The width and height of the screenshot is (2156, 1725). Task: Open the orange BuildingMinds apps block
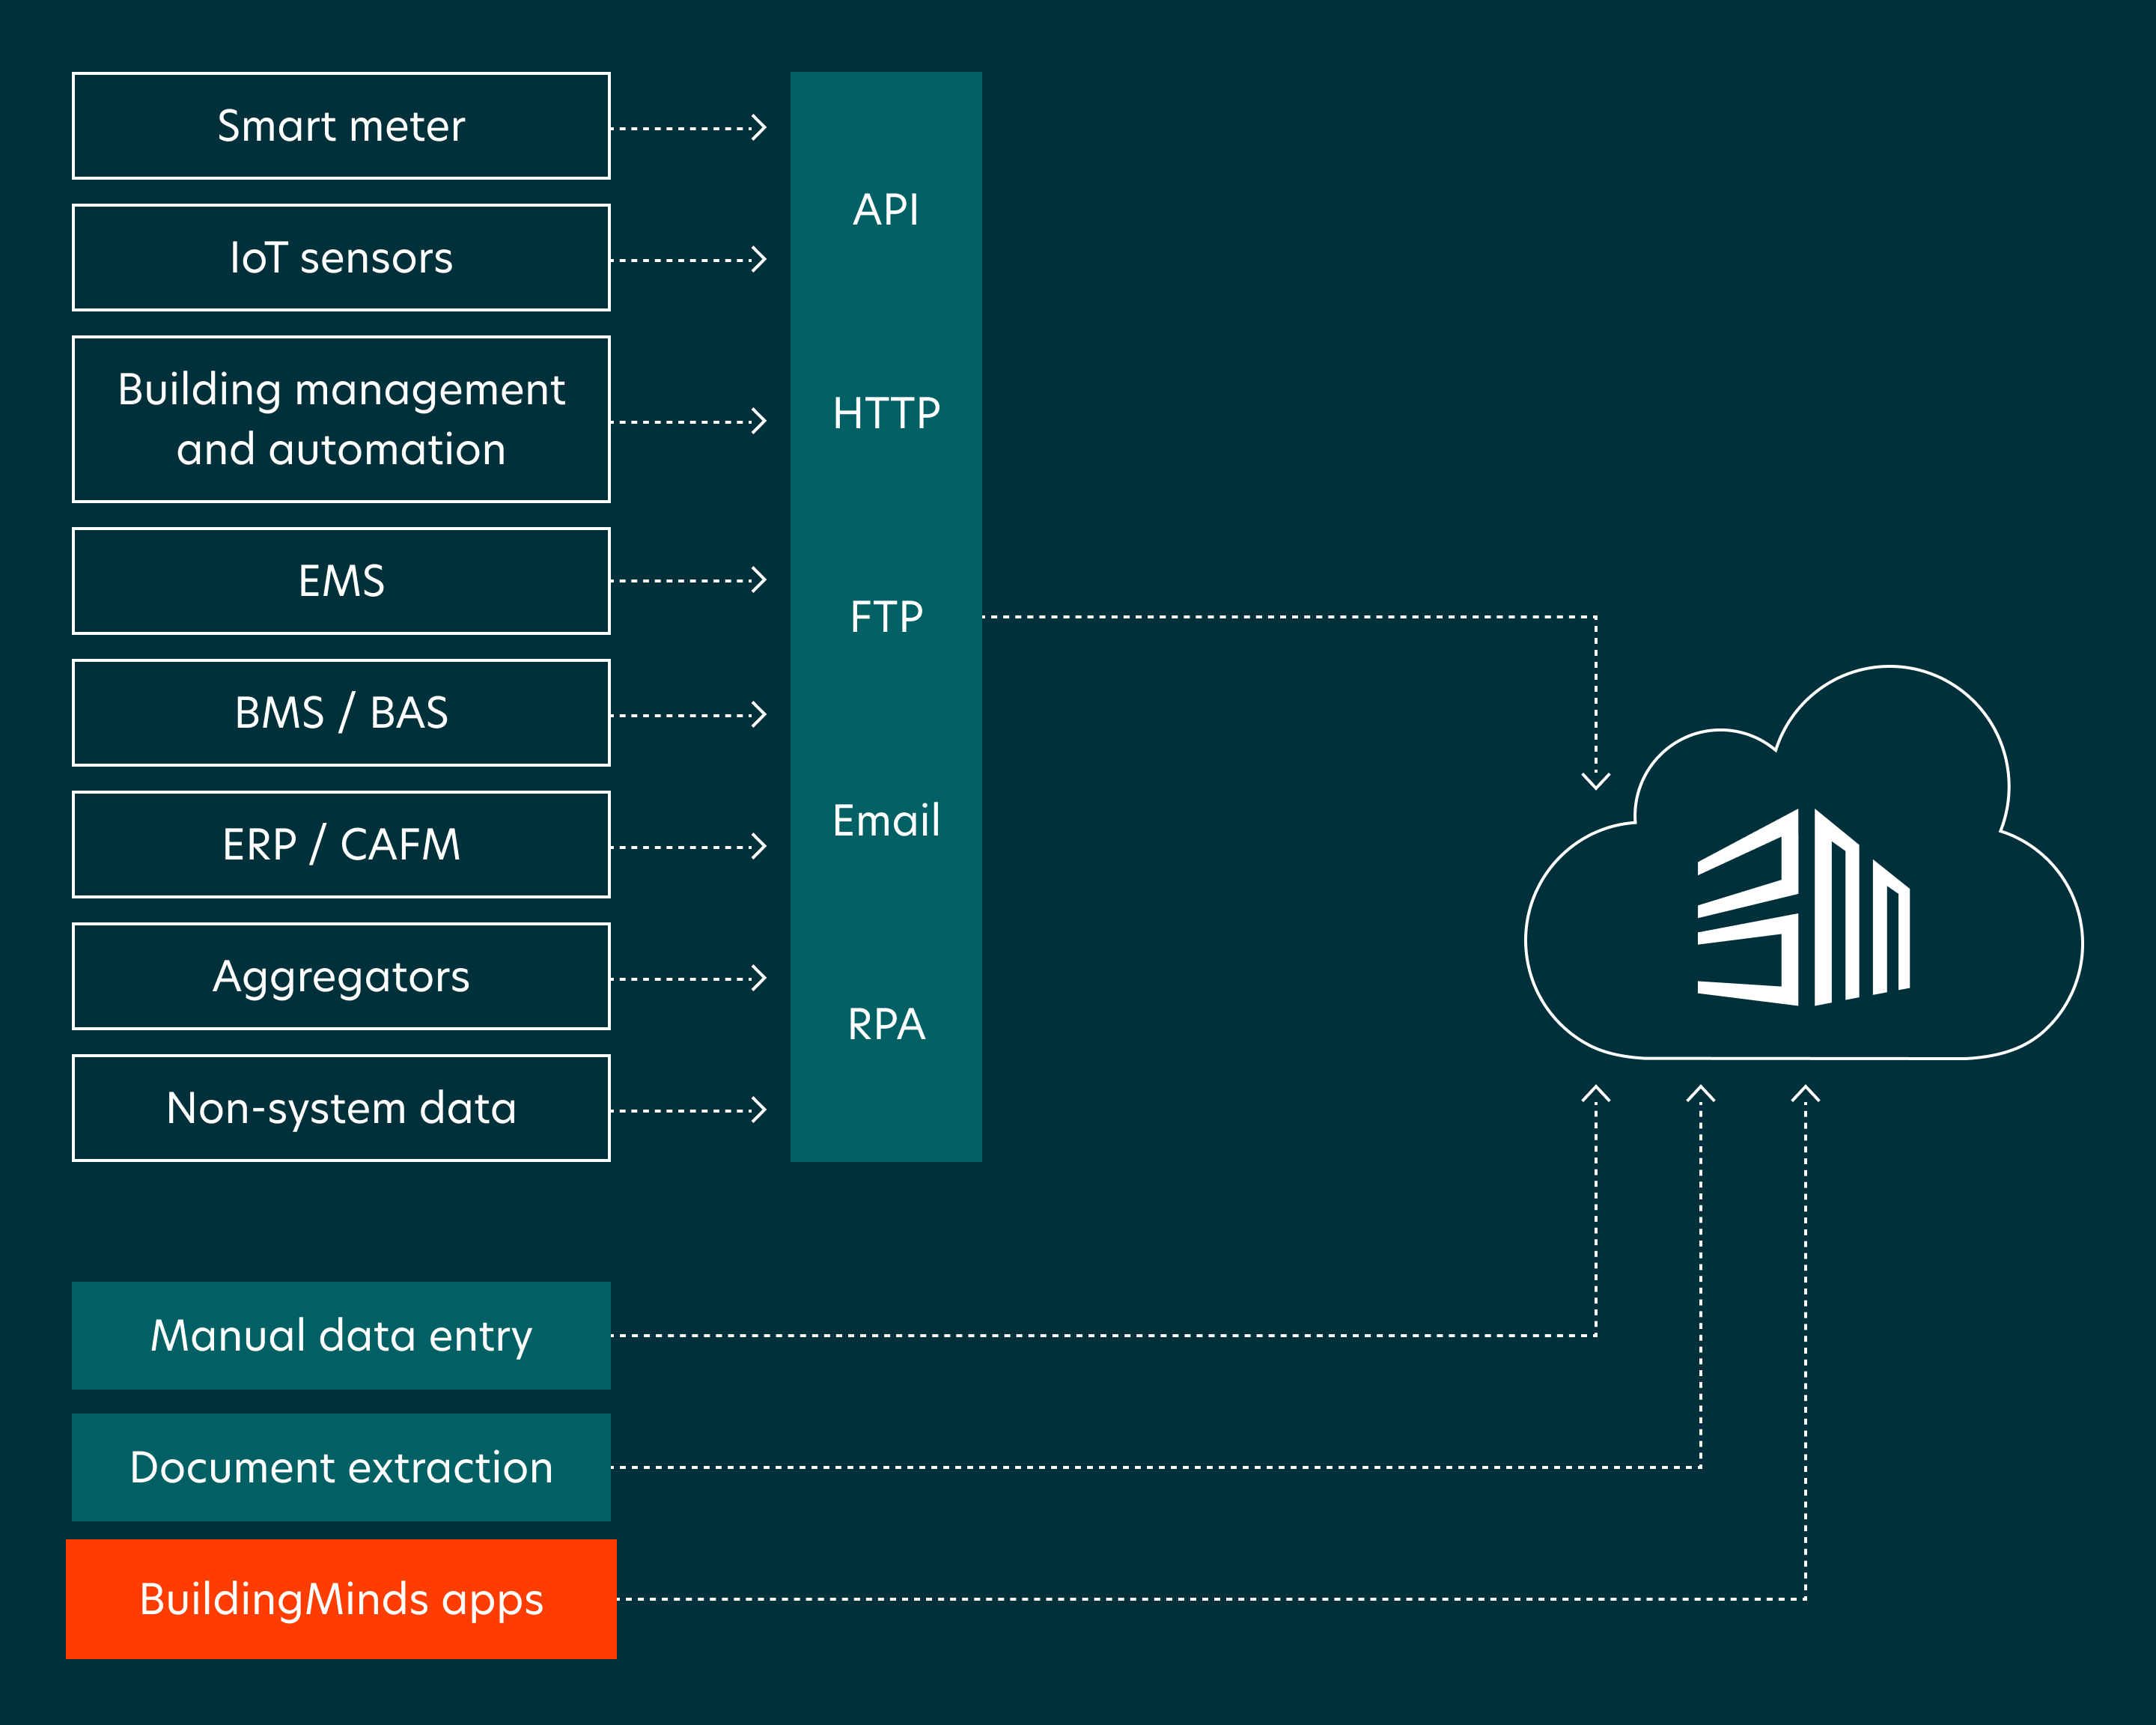pyautogui.click(x=341, y=1599)
